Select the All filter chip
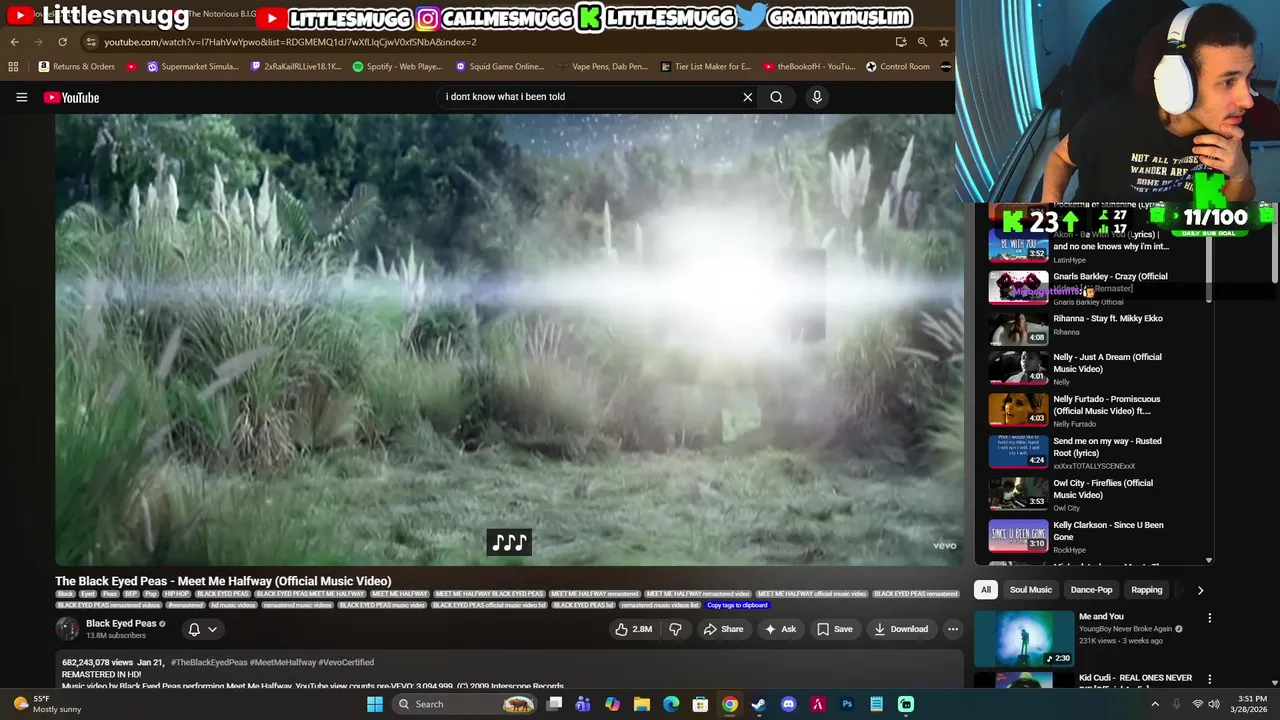Viewport: 1280px width, 720px height. 986,590
